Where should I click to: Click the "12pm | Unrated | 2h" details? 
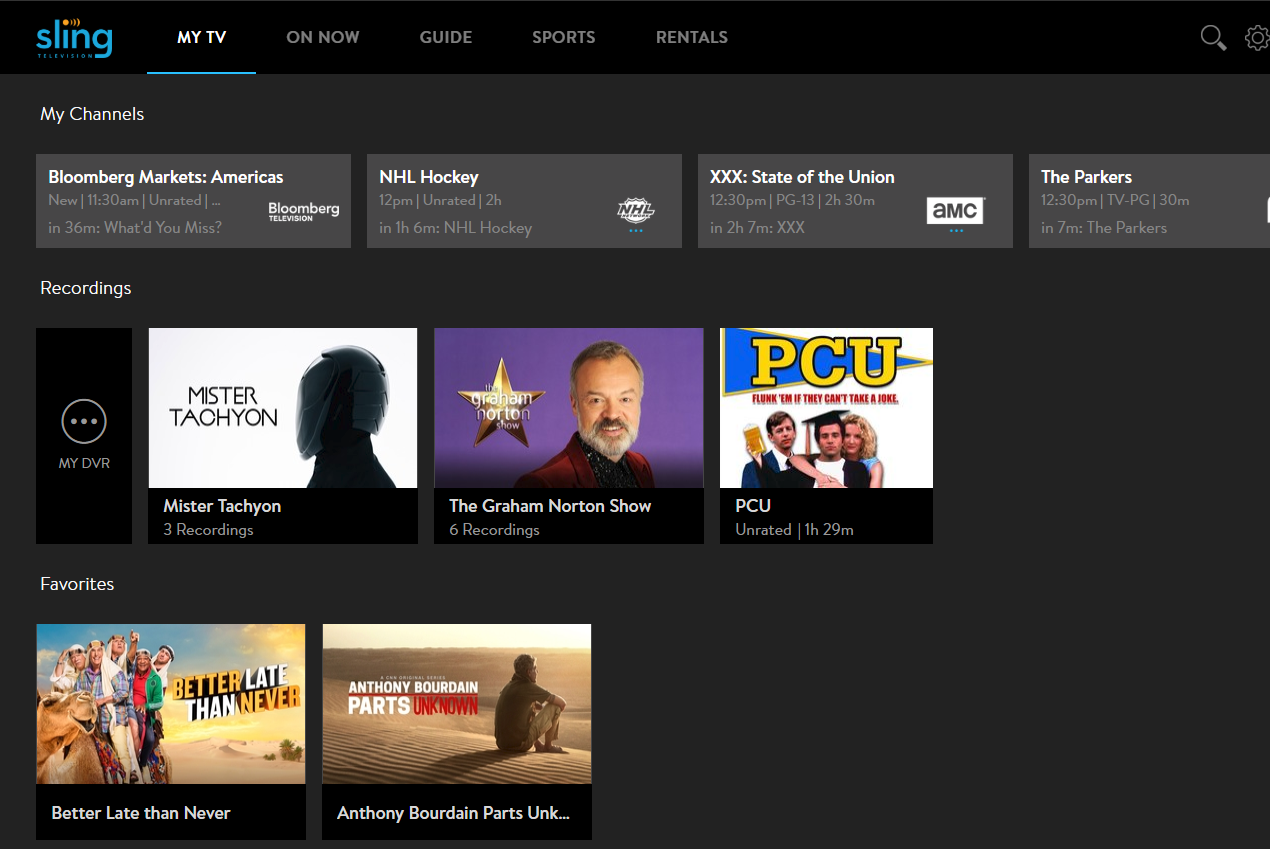[x=440, y=200]
